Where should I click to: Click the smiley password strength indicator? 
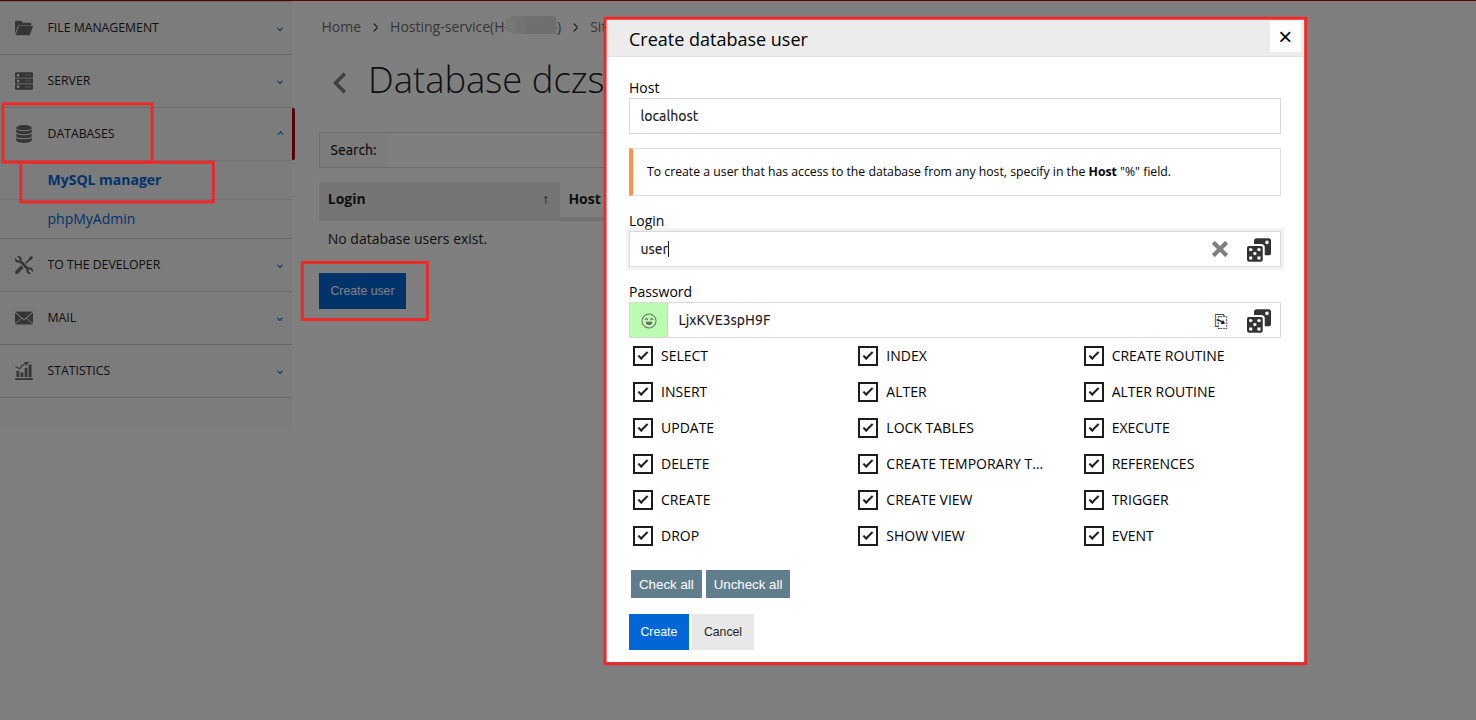tap(648, 321)
